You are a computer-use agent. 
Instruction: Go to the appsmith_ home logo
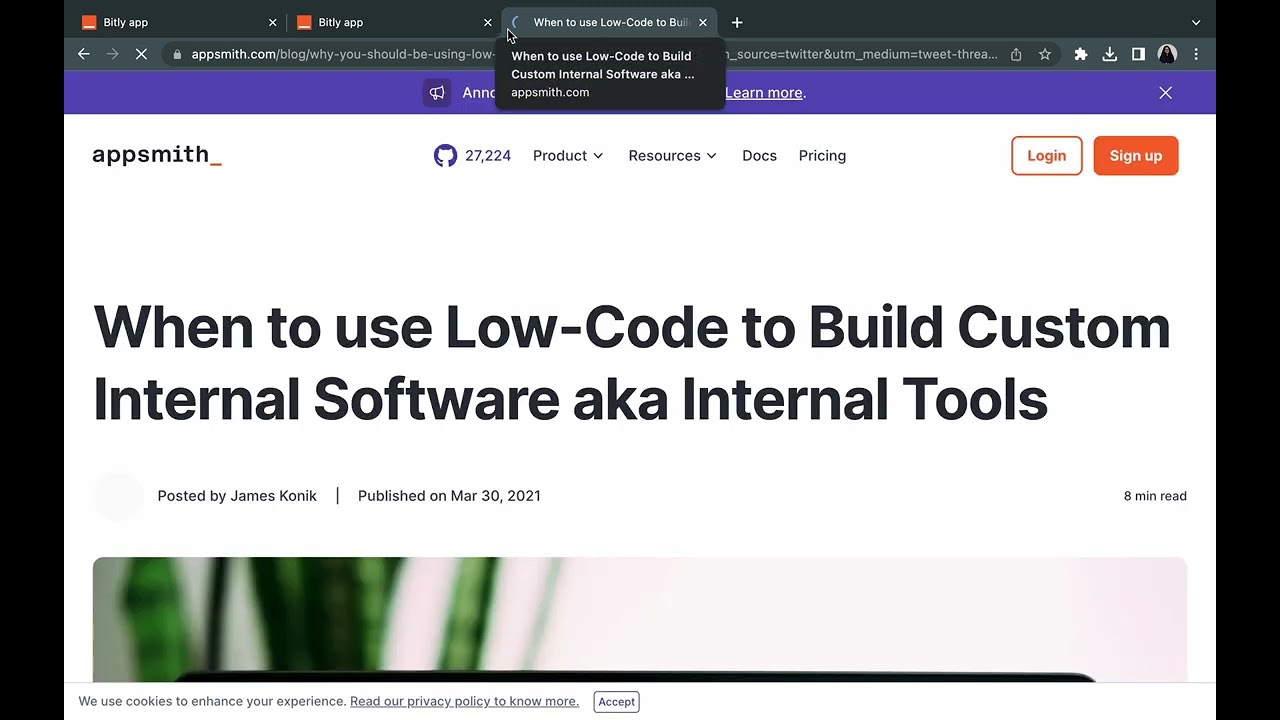pyautogui.click(x=157, y=155)
